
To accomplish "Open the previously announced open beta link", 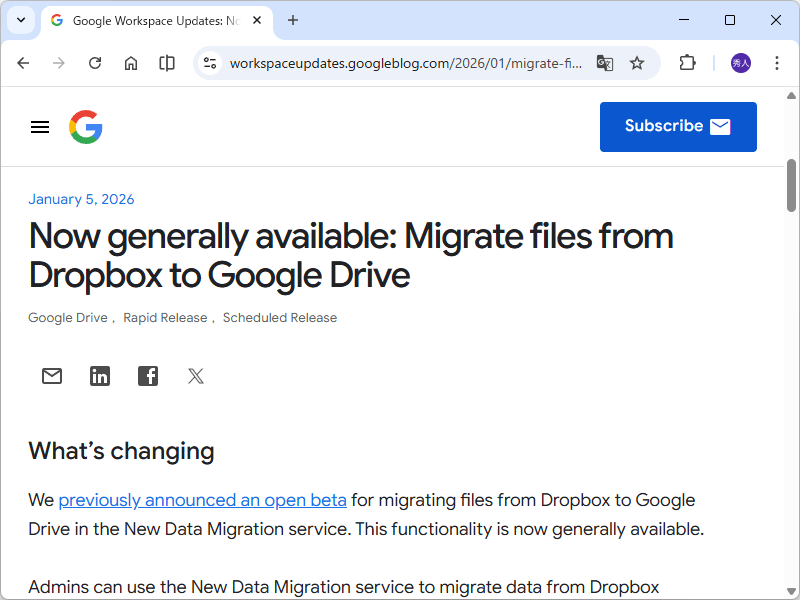I will coord(203,500).
